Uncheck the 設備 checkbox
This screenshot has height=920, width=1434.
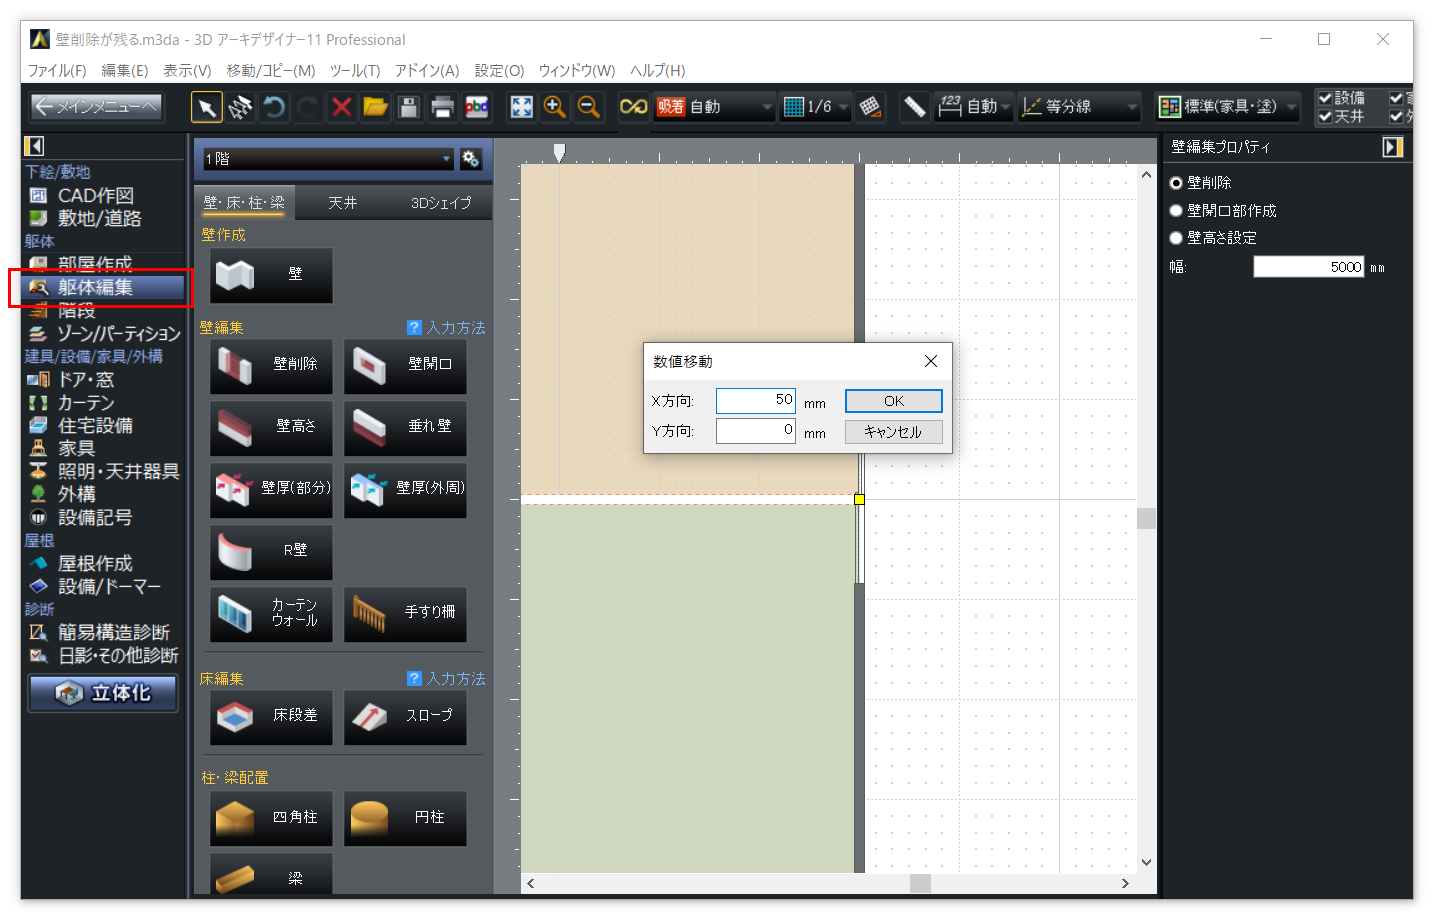[1326, 98]
